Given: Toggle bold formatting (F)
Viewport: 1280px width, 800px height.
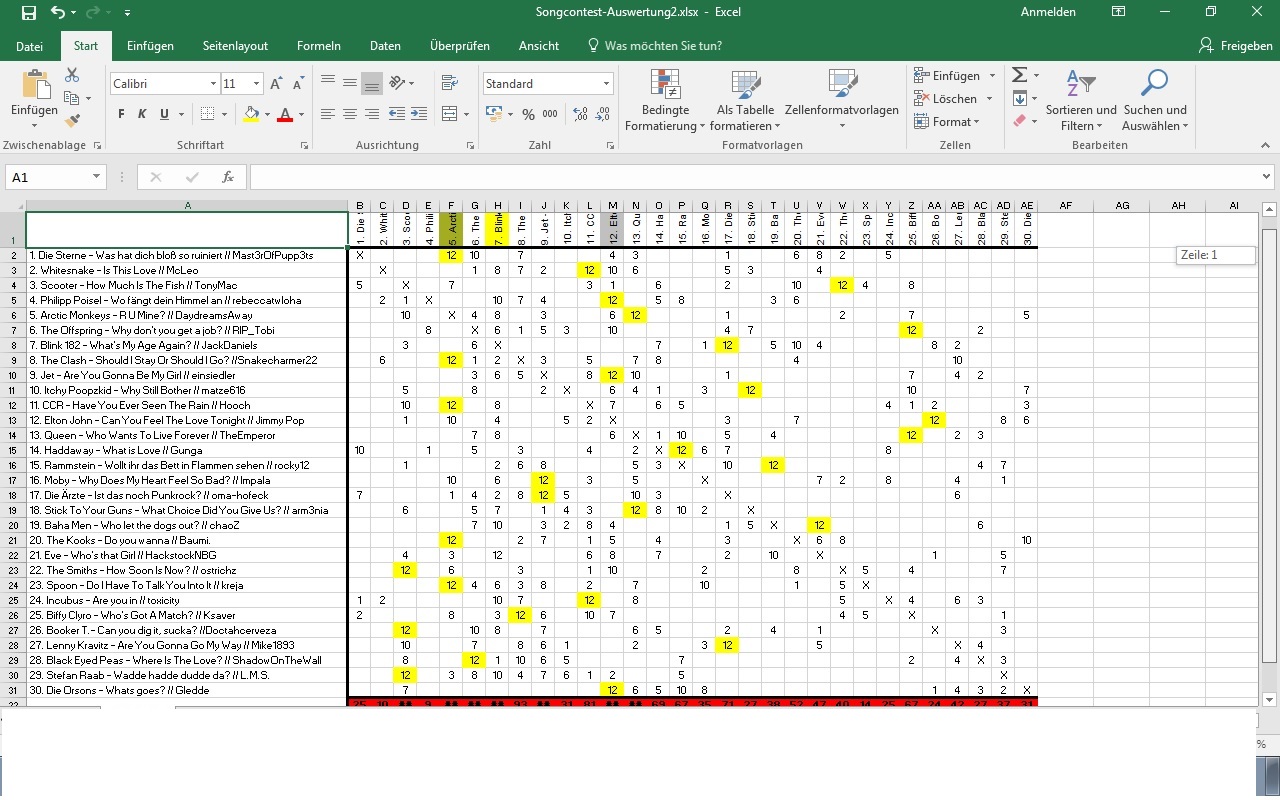Looking at the screenshot, I should [x=122, y=114].
